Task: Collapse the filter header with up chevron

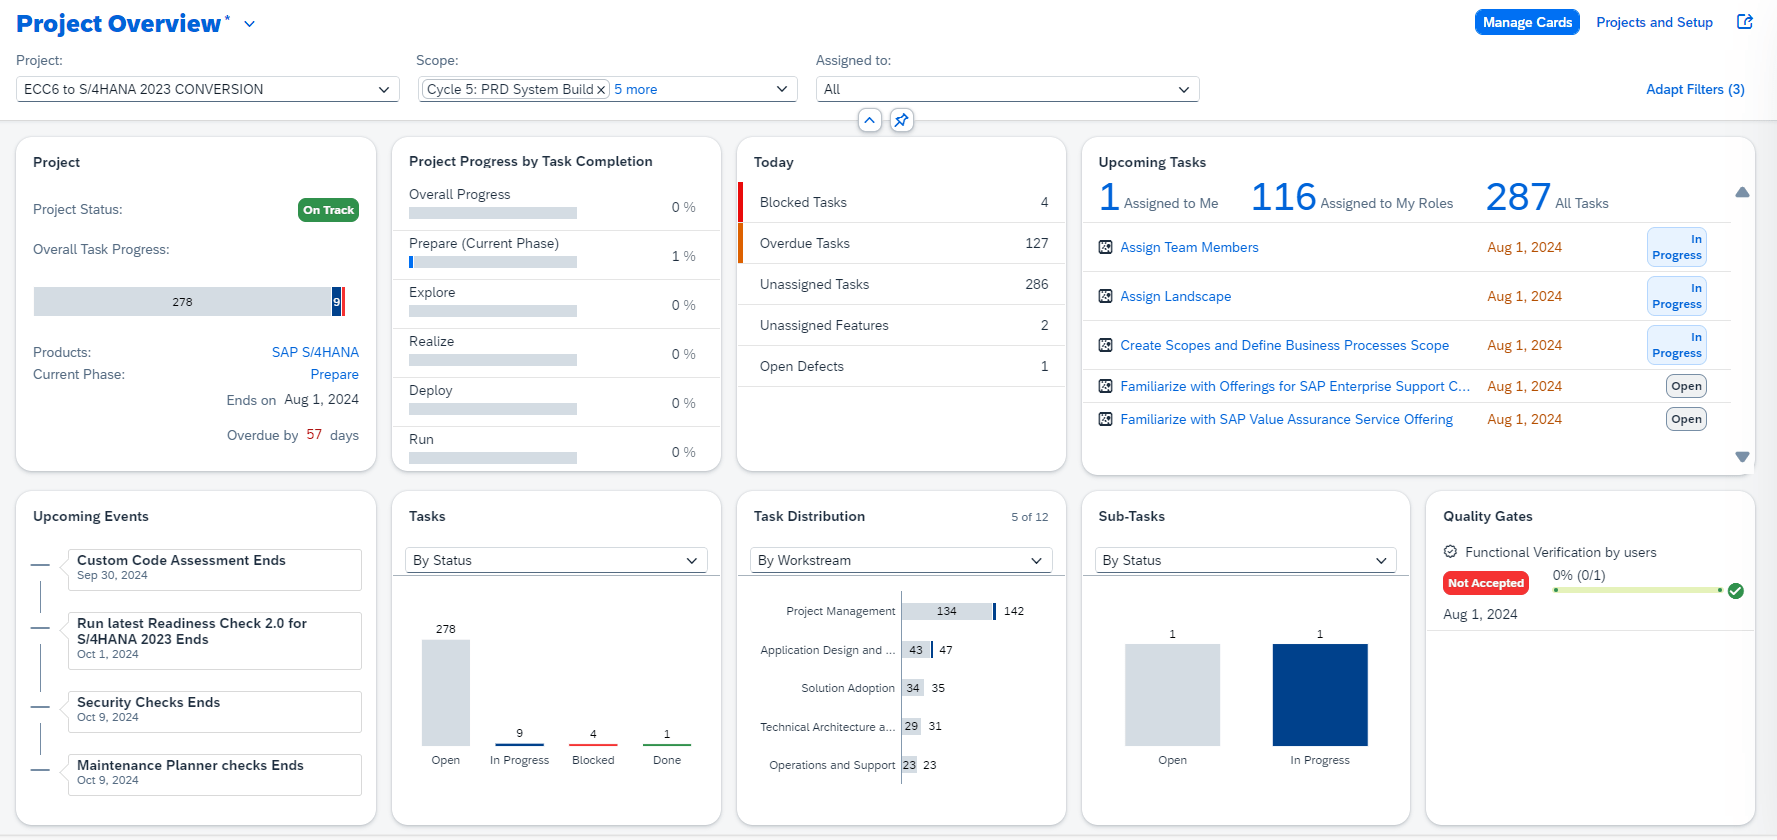Action: coord(870,120)
